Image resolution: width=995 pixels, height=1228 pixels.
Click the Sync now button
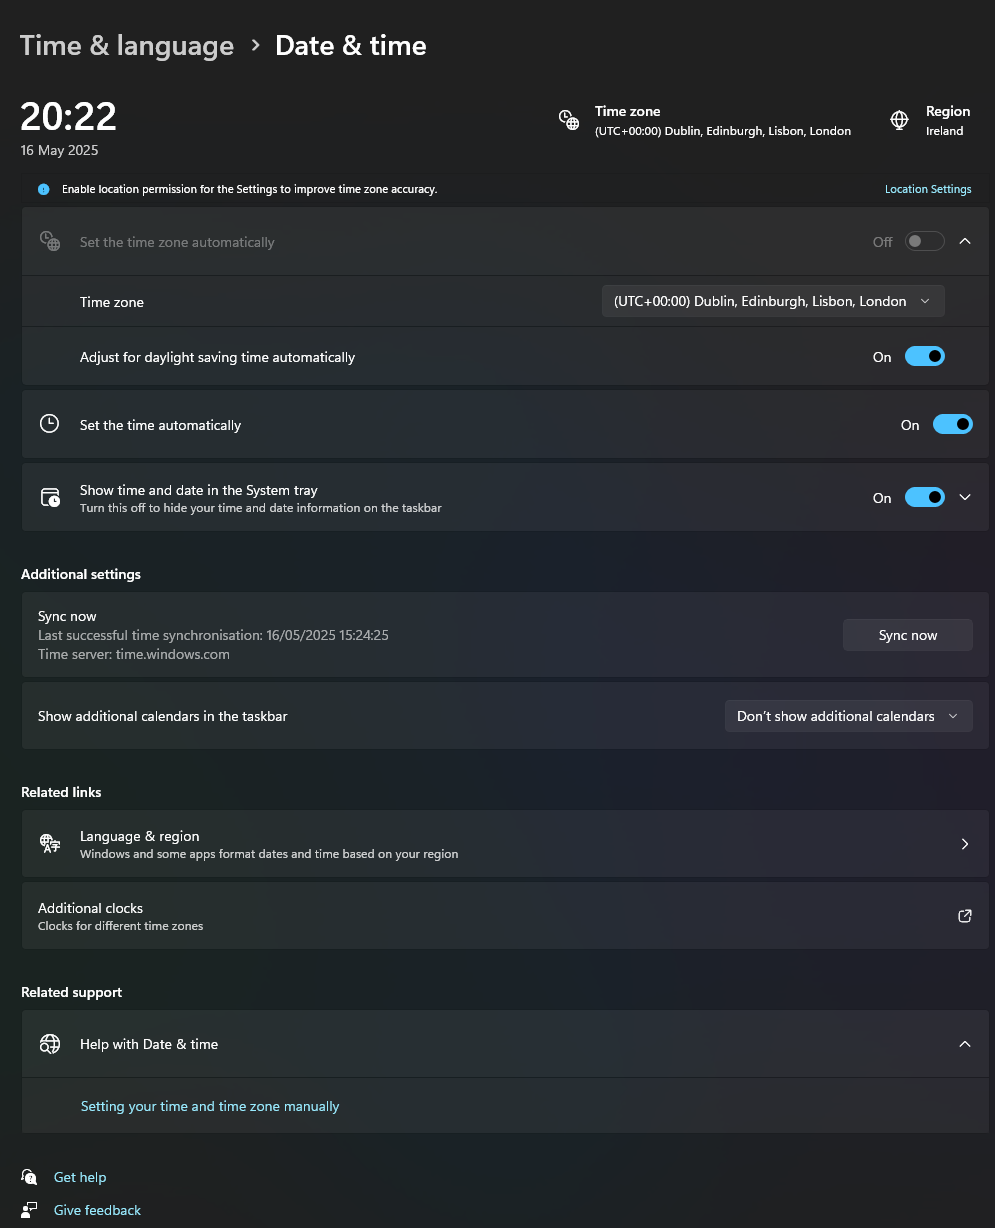(908, 635)
